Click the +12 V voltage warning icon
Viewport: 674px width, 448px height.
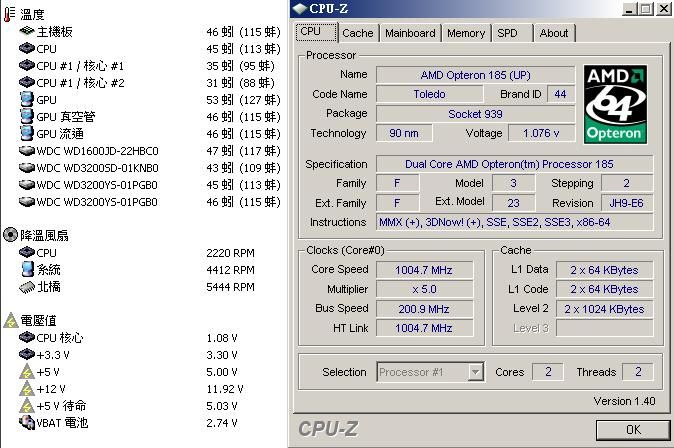26,389
